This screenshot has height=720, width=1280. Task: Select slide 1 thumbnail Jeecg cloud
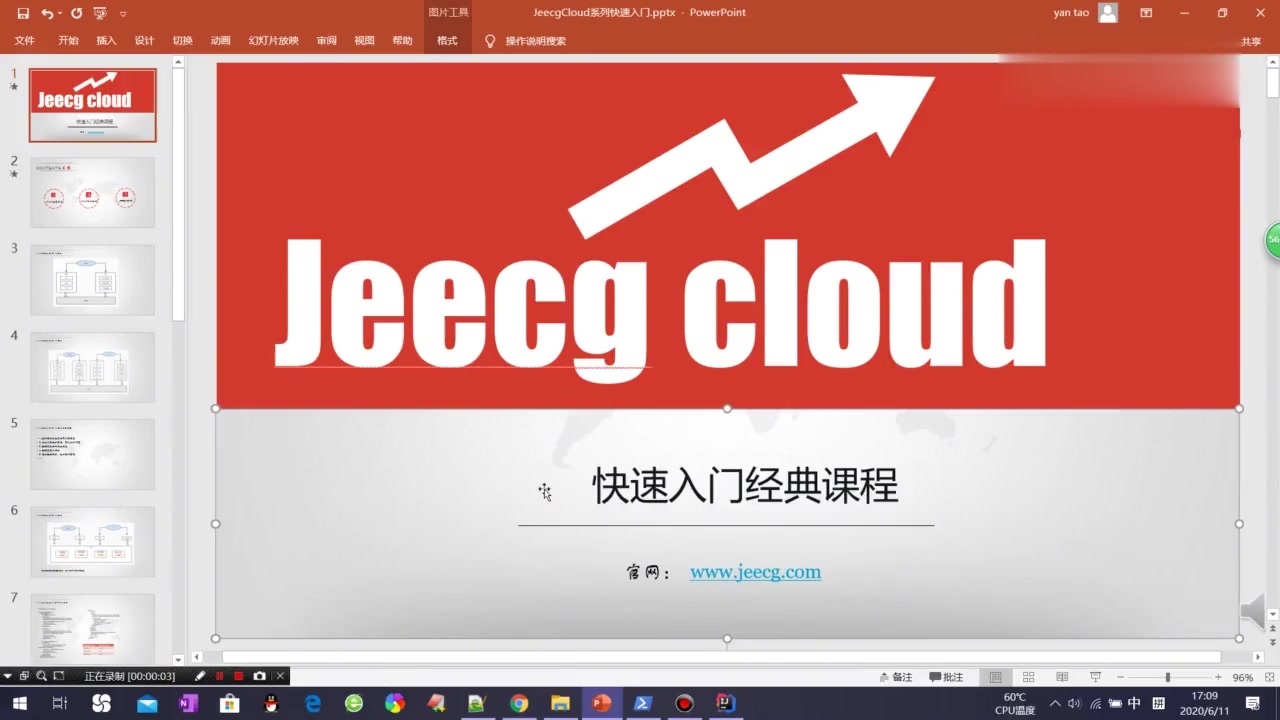[x=93, y=105]
